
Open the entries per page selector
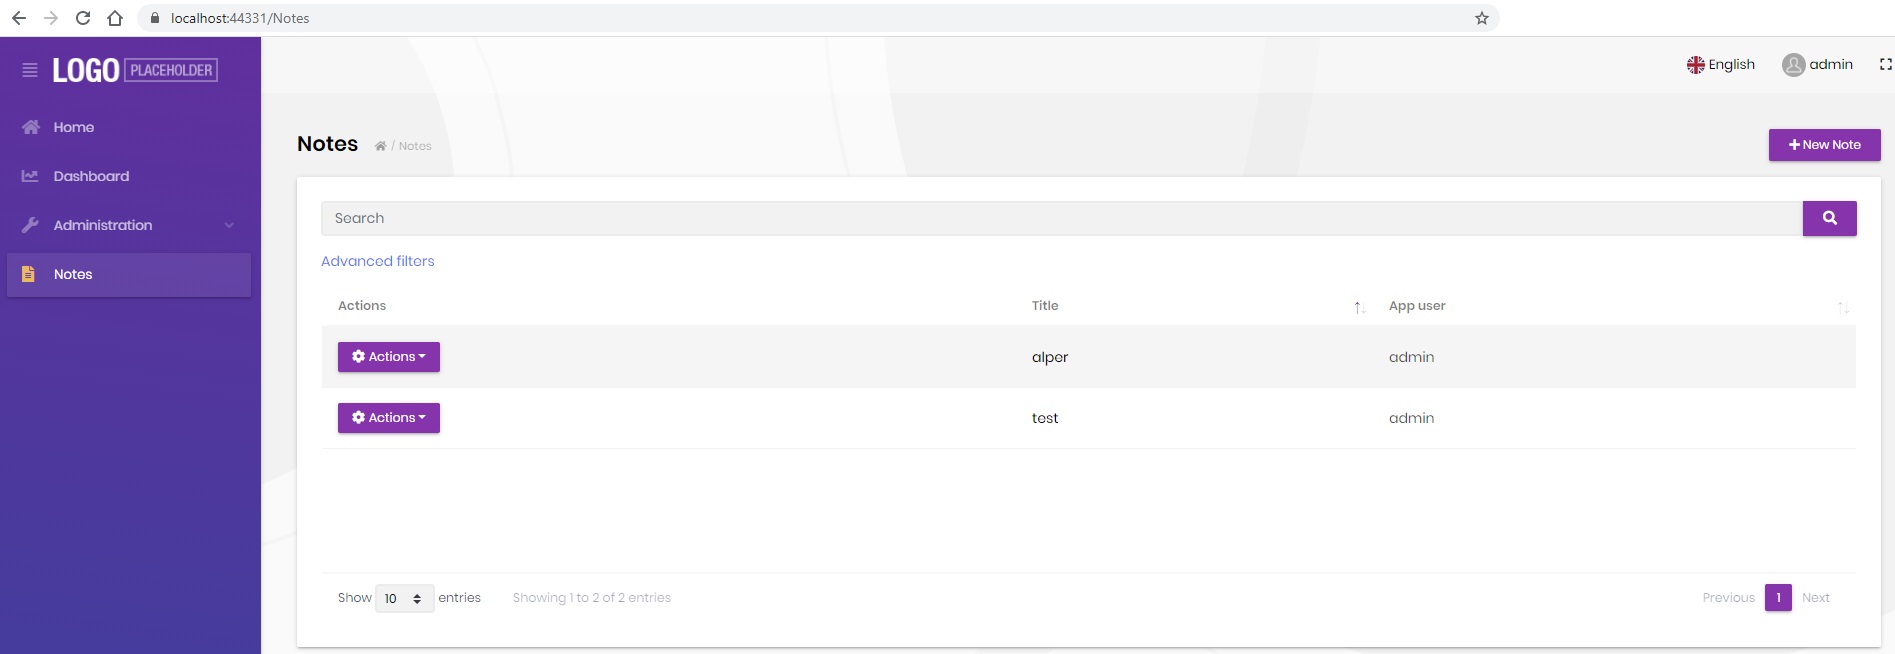[x=404, y=598]
